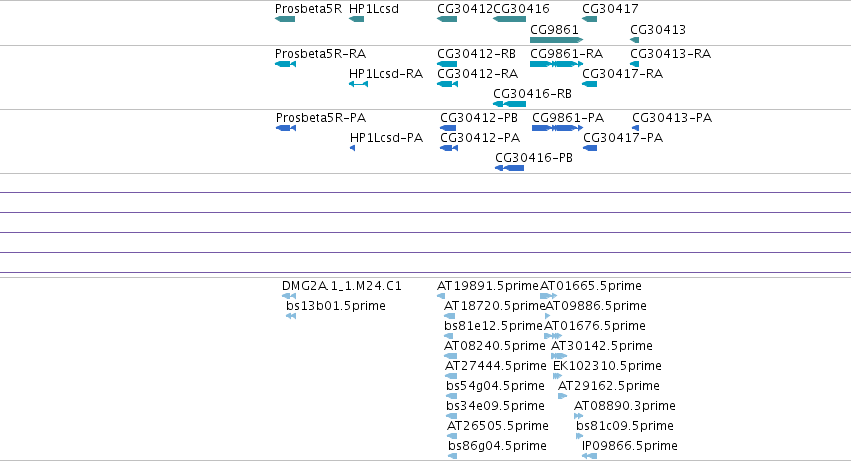Select the CG30412 gene arrow glyph
851x461 pixels.
click(447, 19)
